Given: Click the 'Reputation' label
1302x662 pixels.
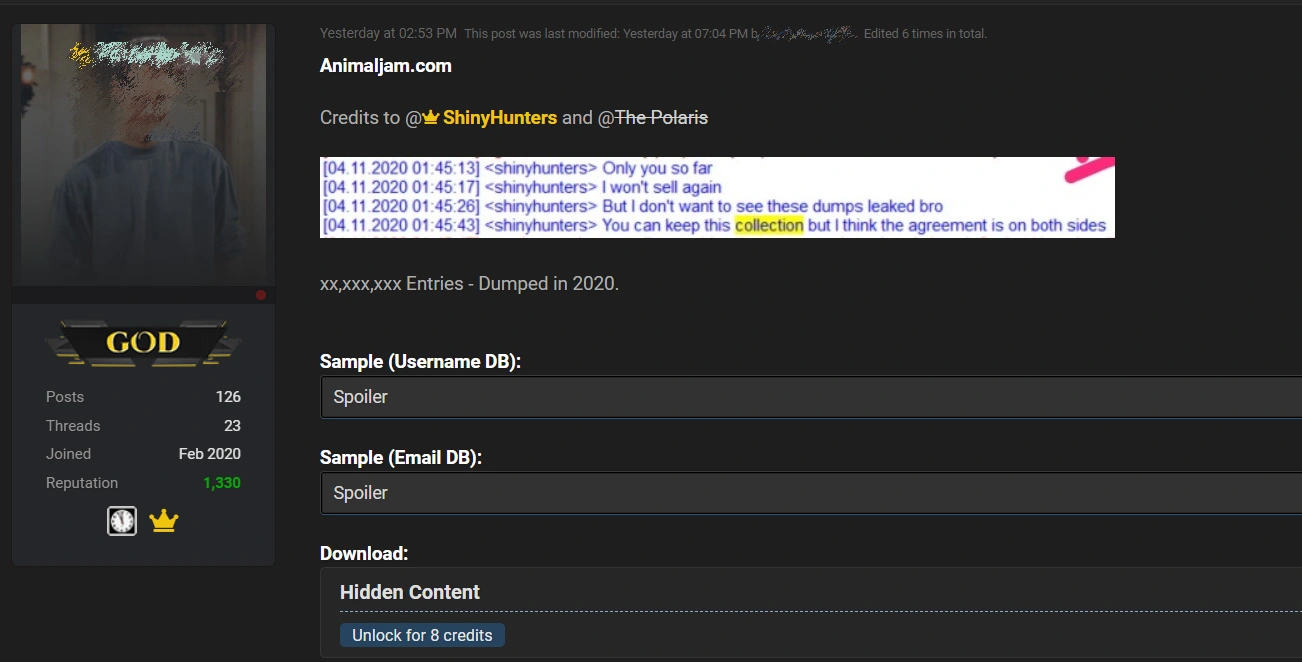Looking at the screenshot, I should pyautogui.click(x=82, y=483).
